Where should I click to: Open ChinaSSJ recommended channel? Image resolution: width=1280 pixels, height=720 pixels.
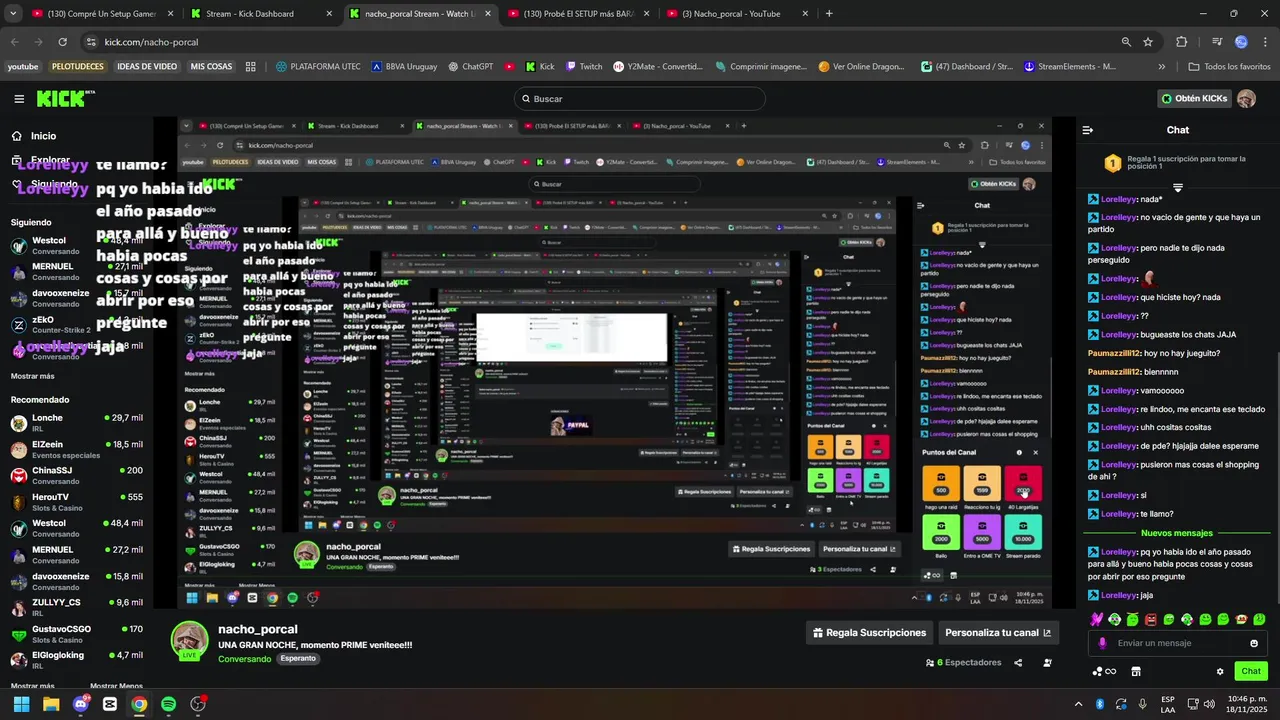coord(76,475)
